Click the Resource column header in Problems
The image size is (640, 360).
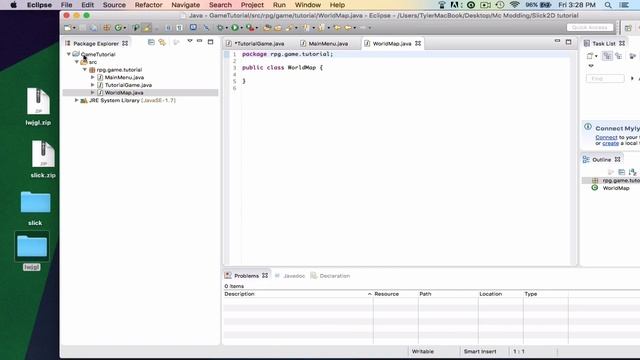(395, 294)
